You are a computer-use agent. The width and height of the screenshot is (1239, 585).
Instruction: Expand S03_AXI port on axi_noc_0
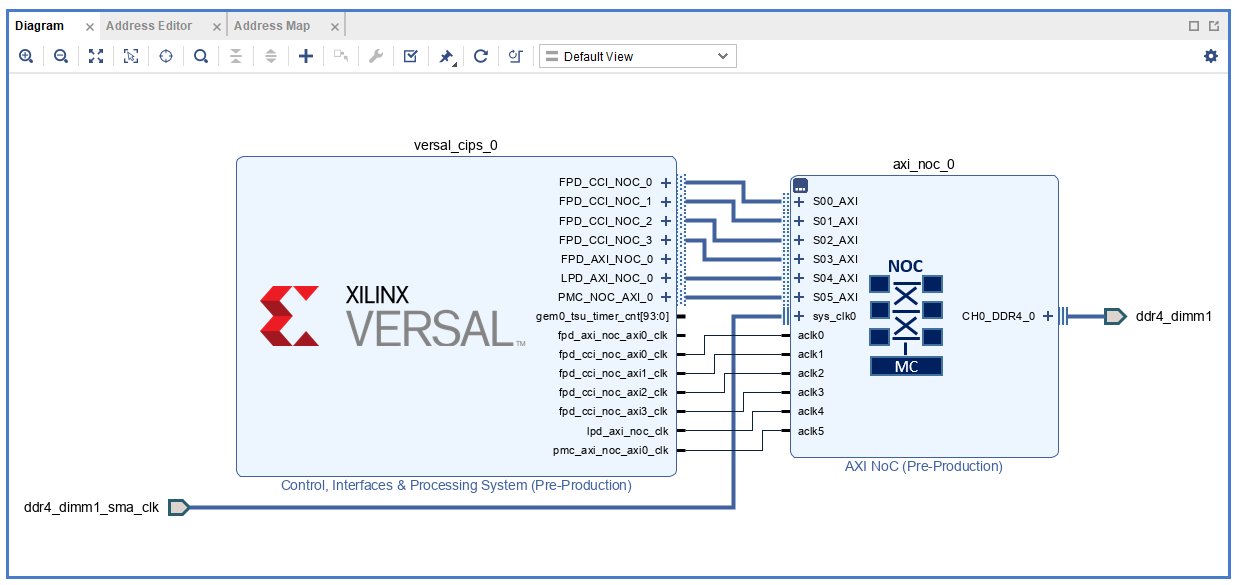(x=799, y=259)
